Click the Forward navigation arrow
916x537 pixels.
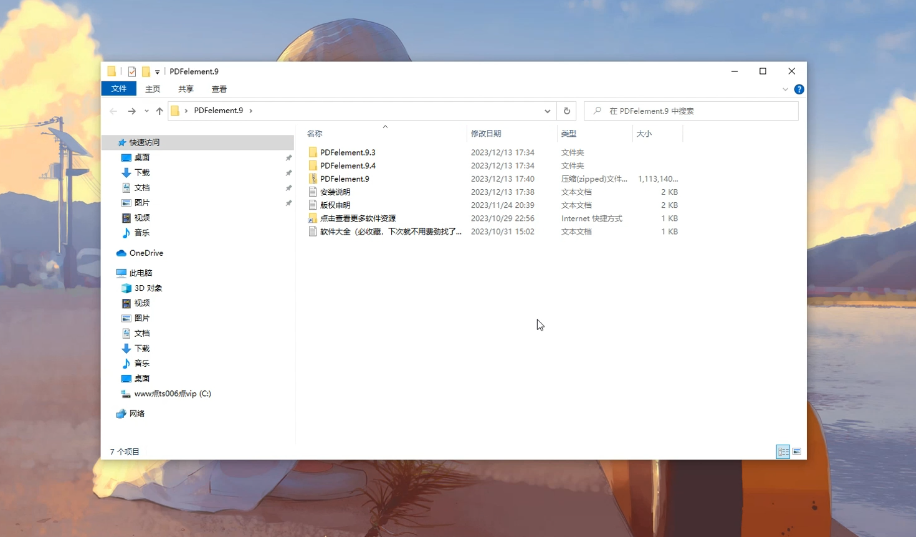pyautogui.click(x=131, y=111)
